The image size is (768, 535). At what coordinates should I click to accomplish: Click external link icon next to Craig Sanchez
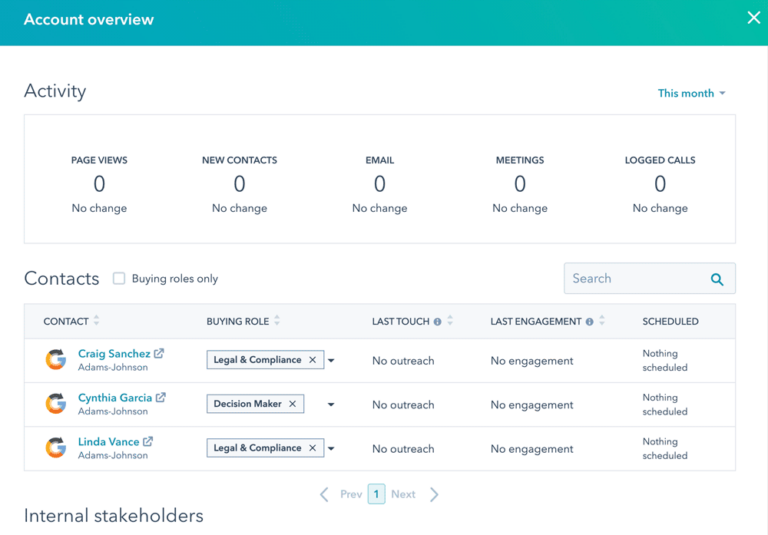point(159,353)
